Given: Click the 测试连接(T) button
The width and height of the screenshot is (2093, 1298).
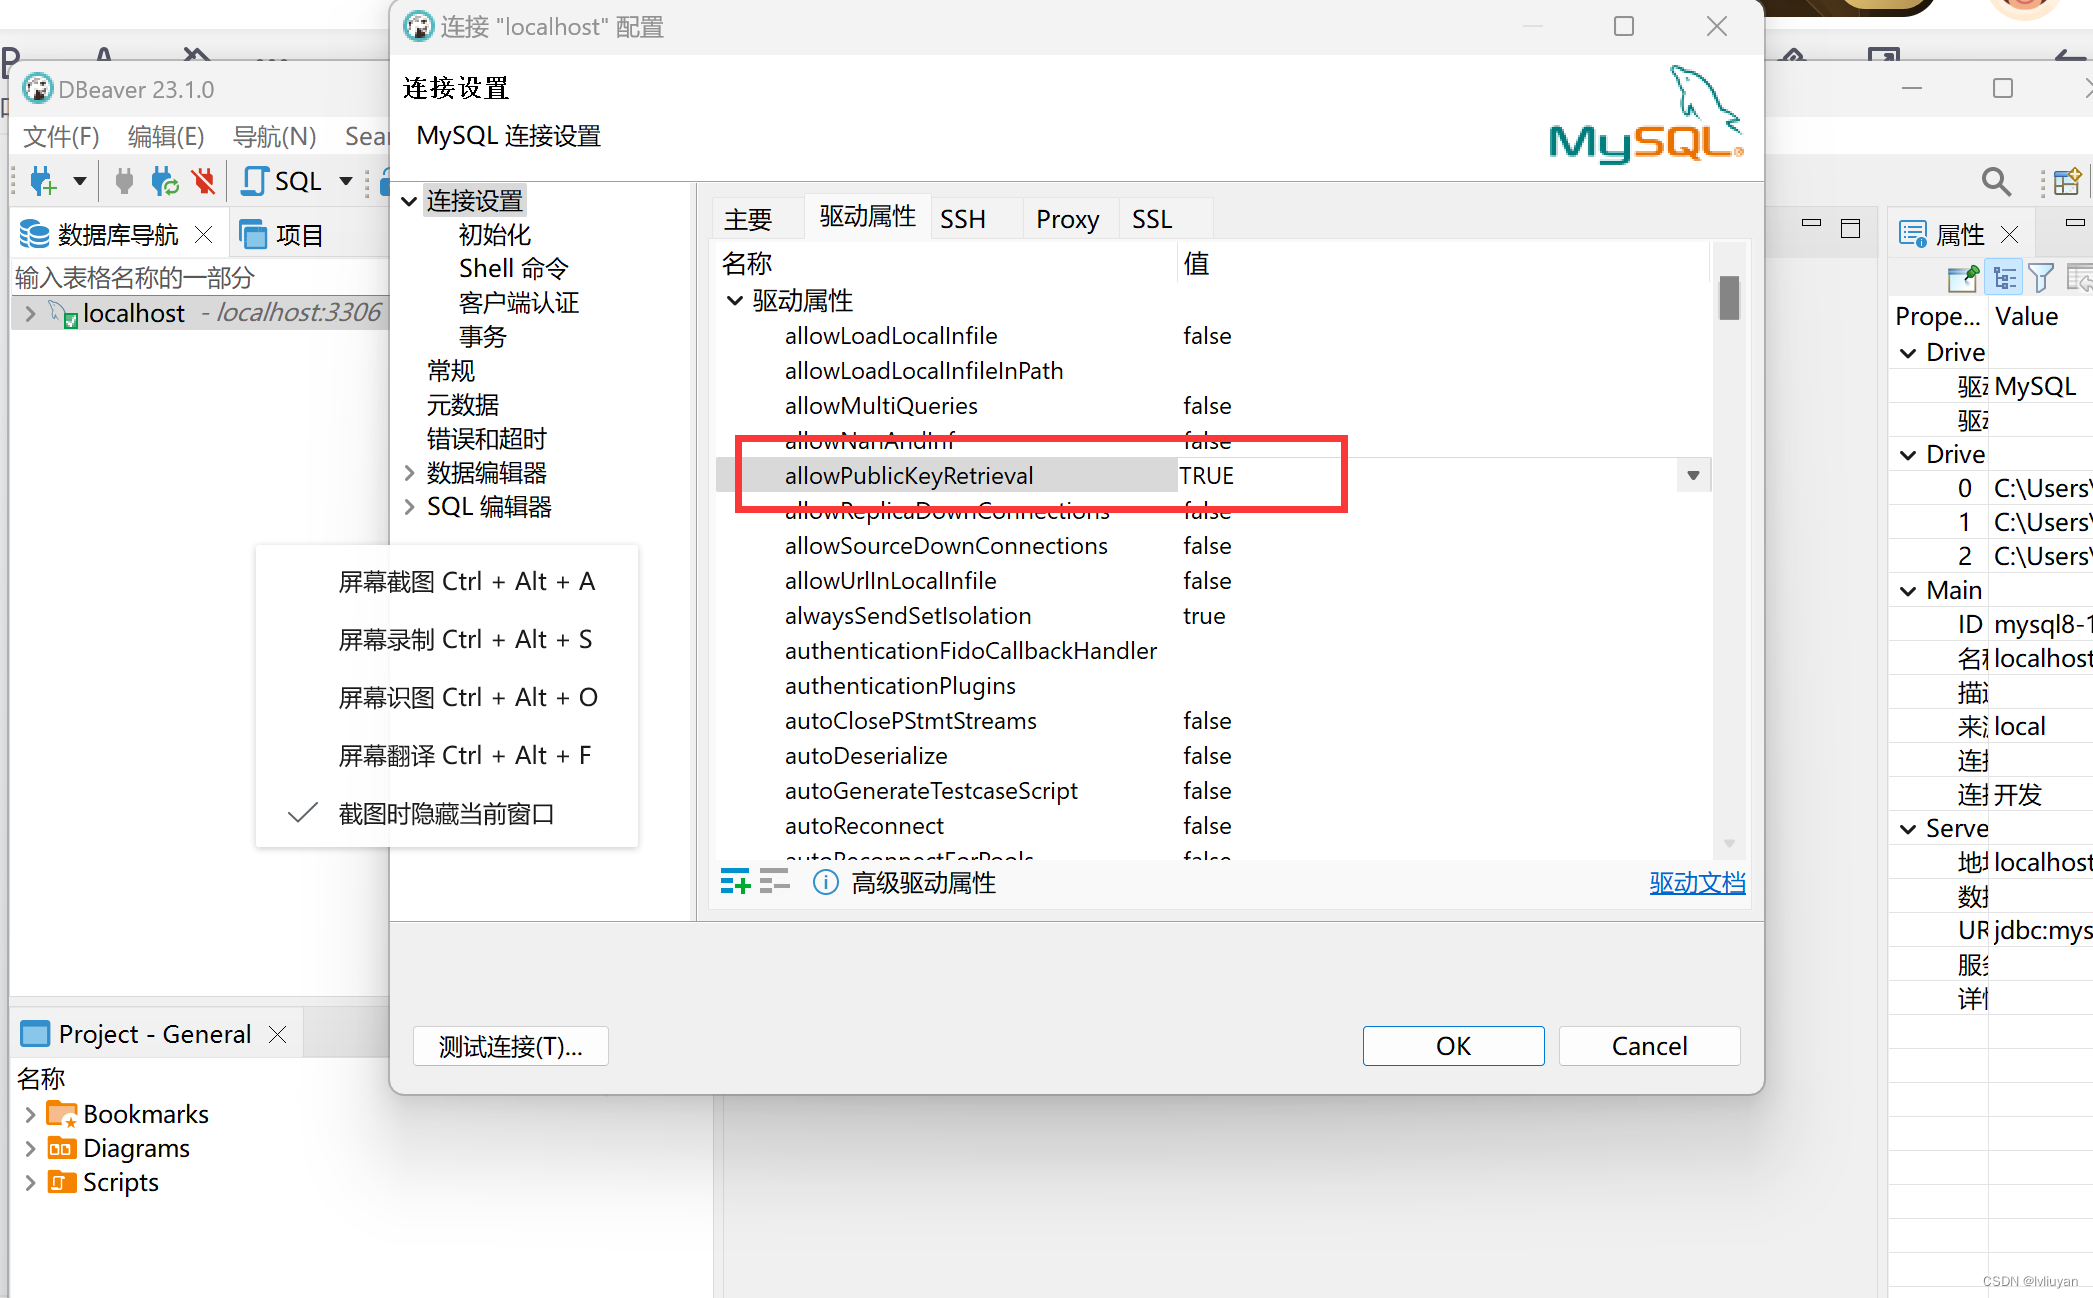Looking at the screenshot, I should (510, 1045).
